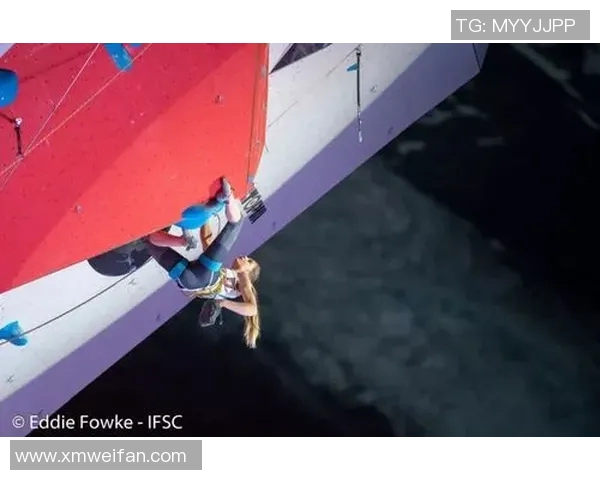The height and width of the screenshot is (480, 600).
Task: Click the dark round volume under red wall
Action: (x=119, y=258)
